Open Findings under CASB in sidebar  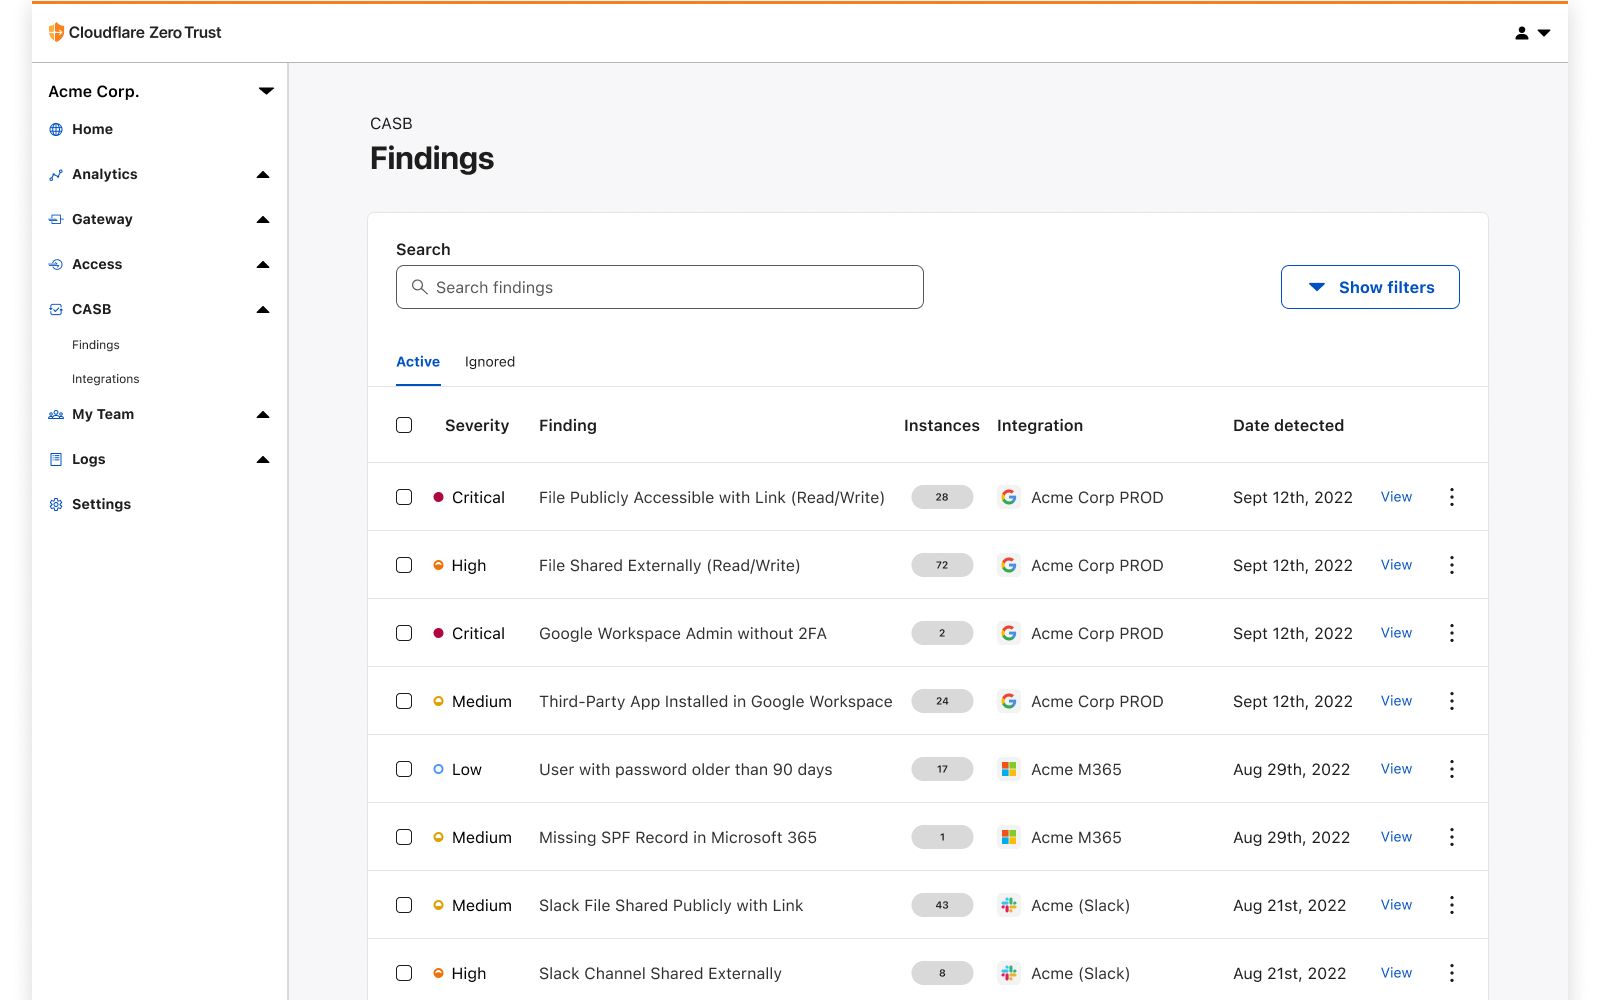[x=96, y=345]
